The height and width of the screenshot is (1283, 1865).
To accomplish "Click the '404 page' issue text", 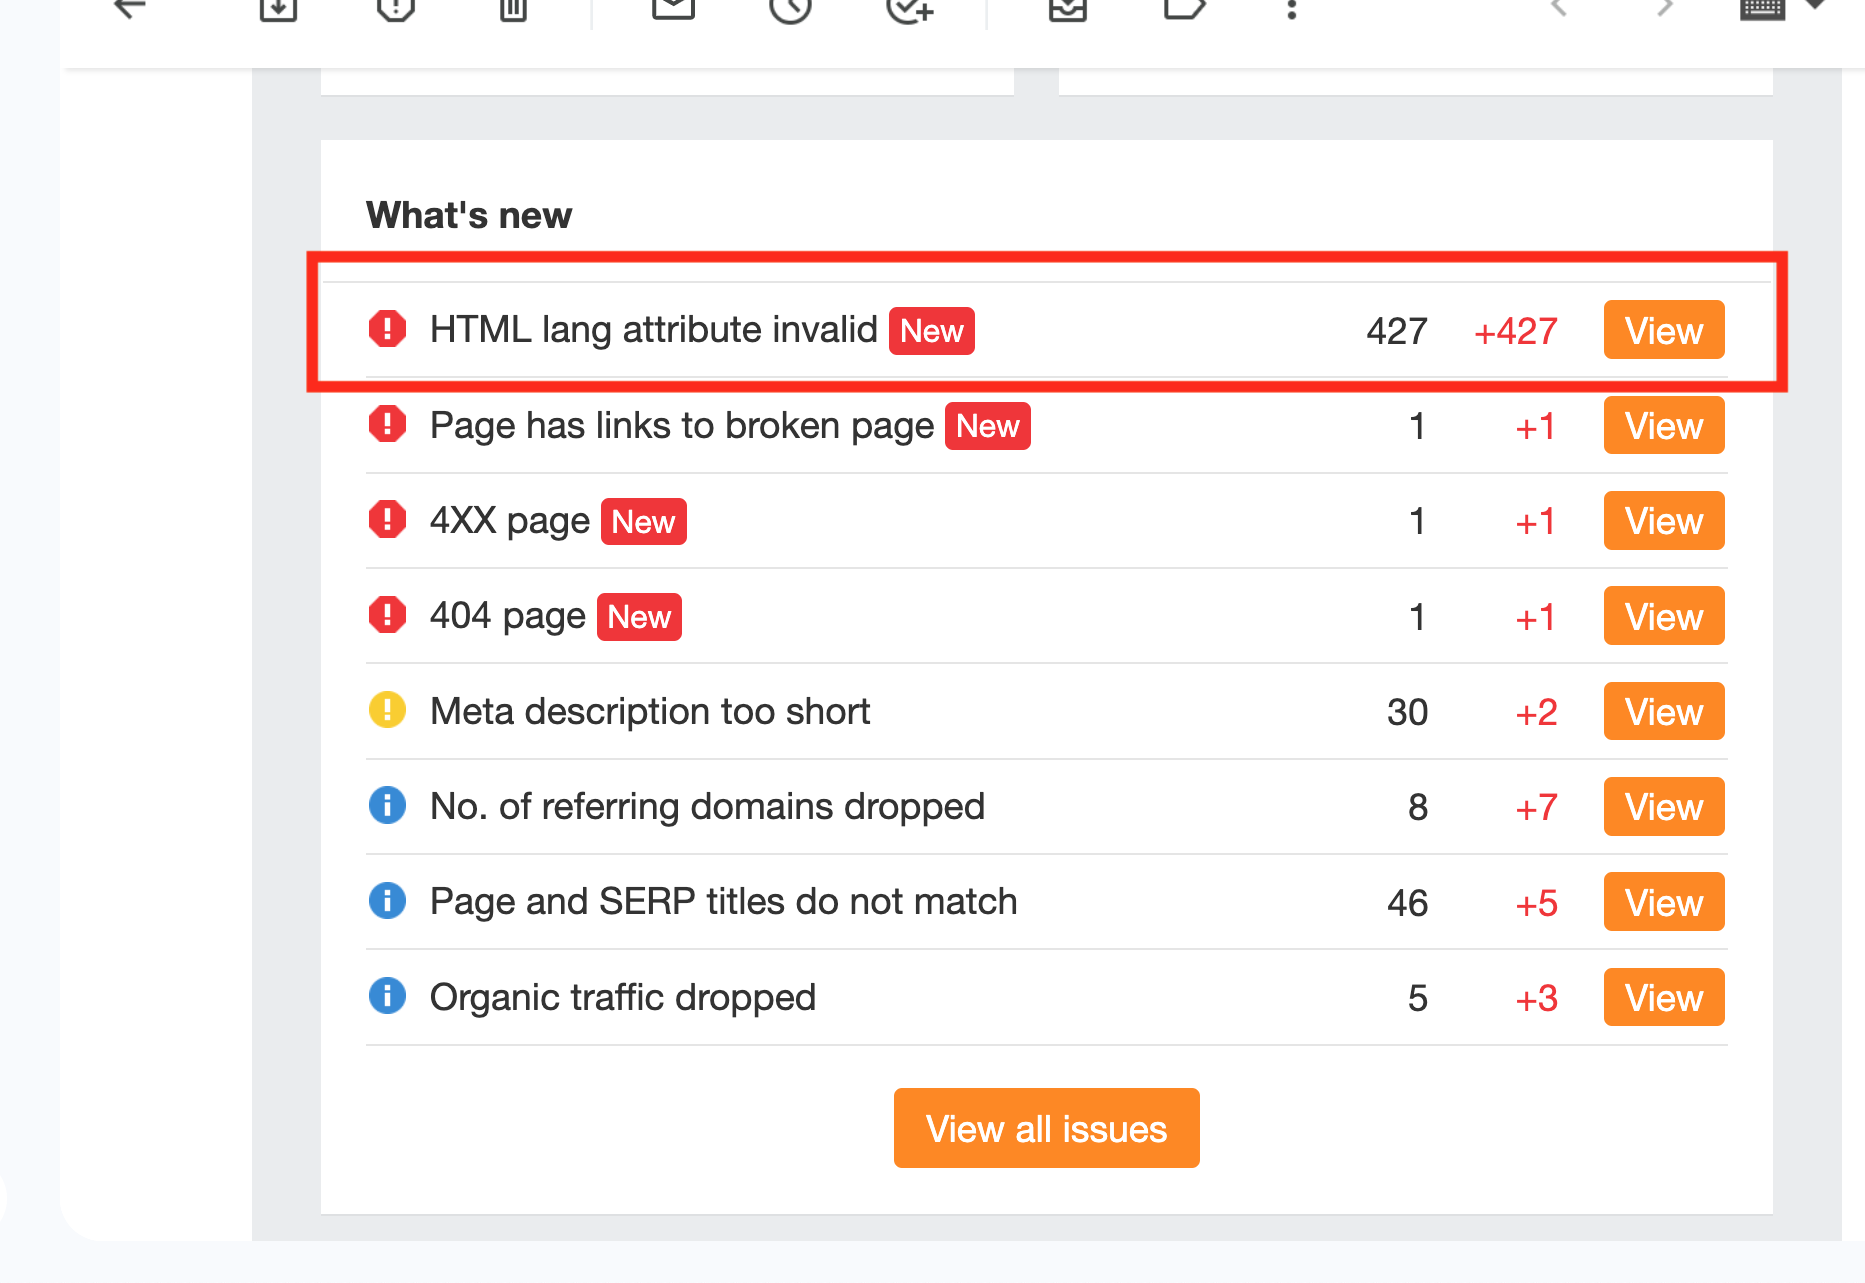I will (x=508, y=616).
